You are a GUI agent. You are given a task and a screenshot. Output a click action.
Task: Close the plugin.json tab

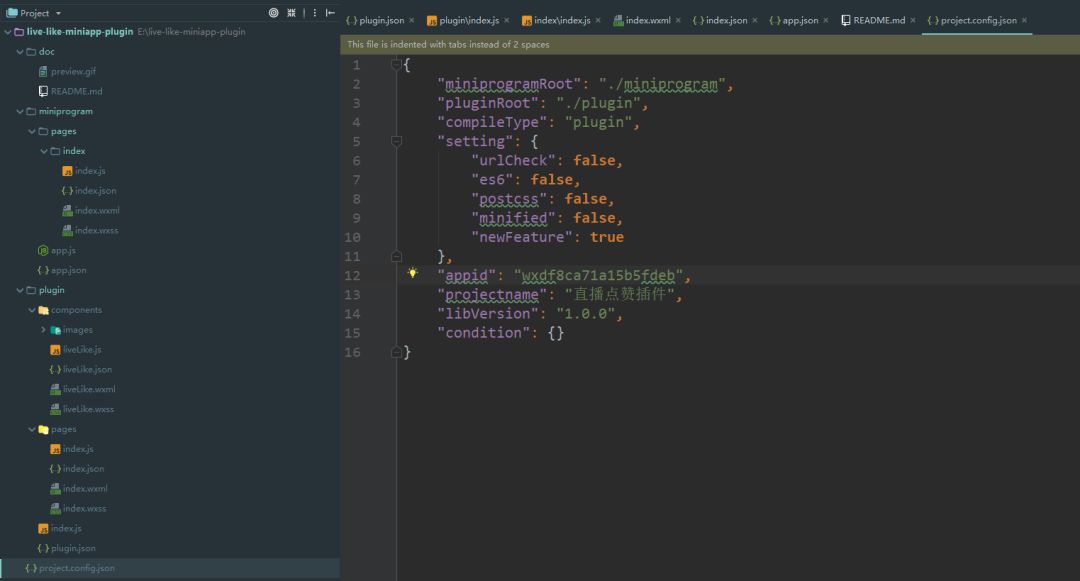412,21
